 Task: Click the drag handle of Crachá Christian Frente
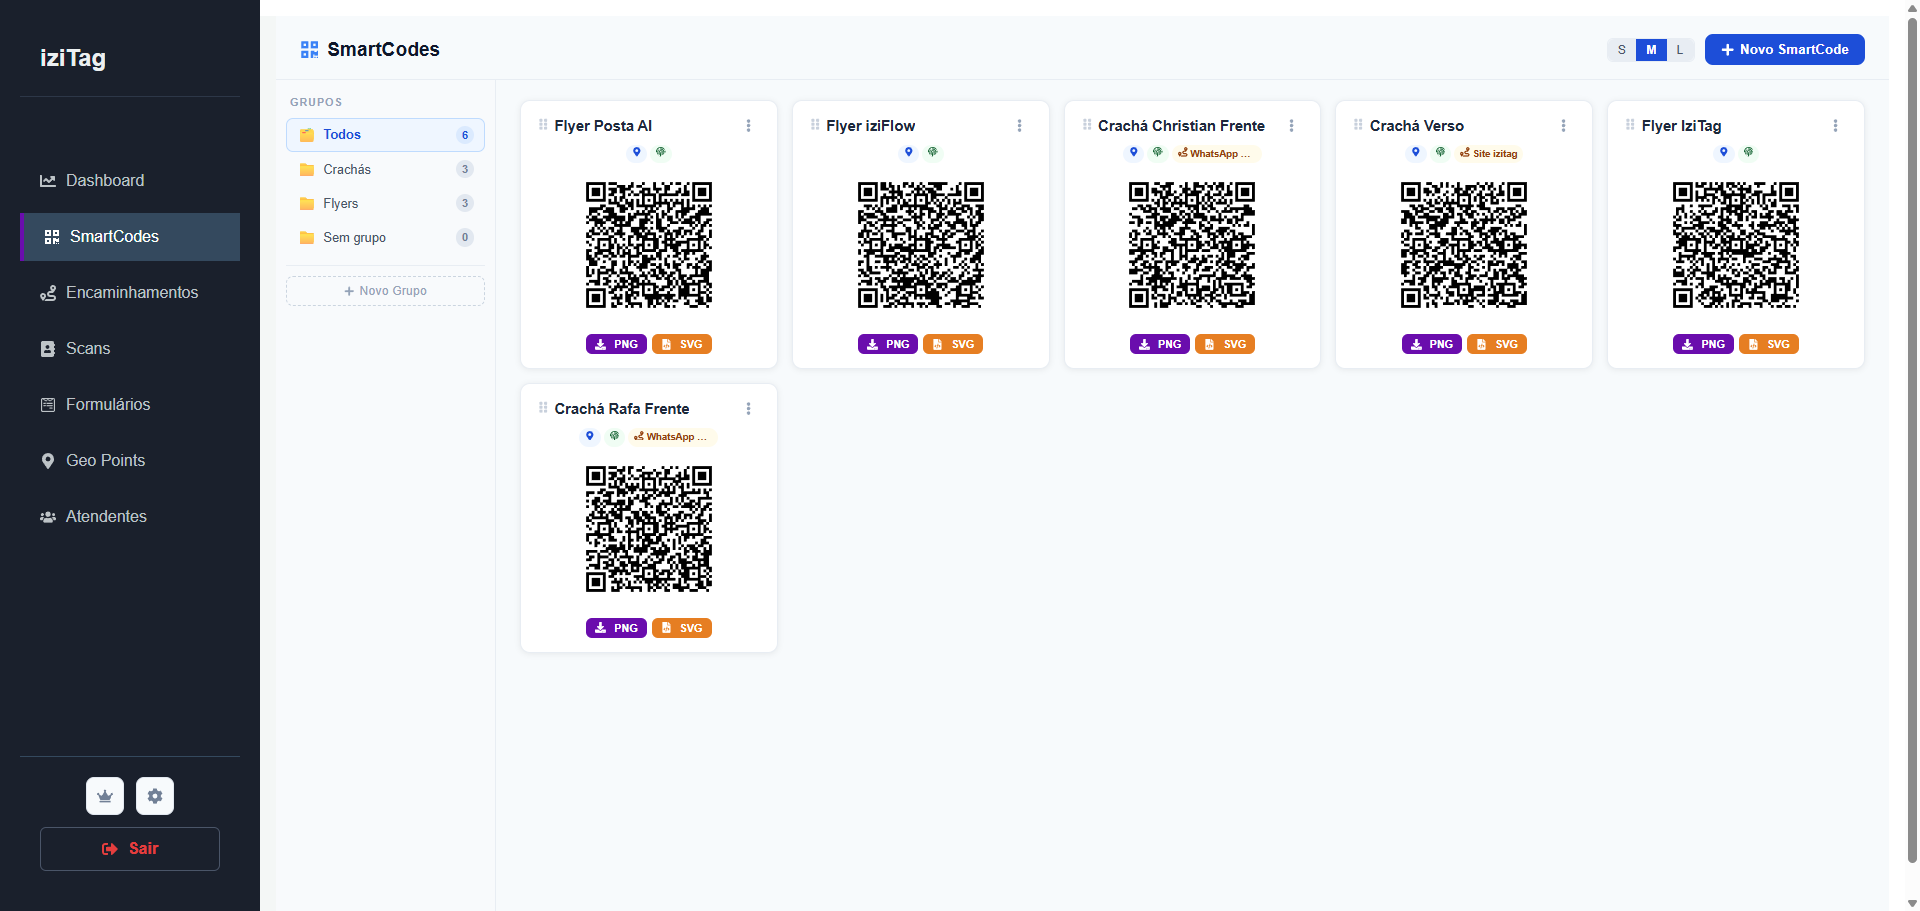(x=1087, y=125)
